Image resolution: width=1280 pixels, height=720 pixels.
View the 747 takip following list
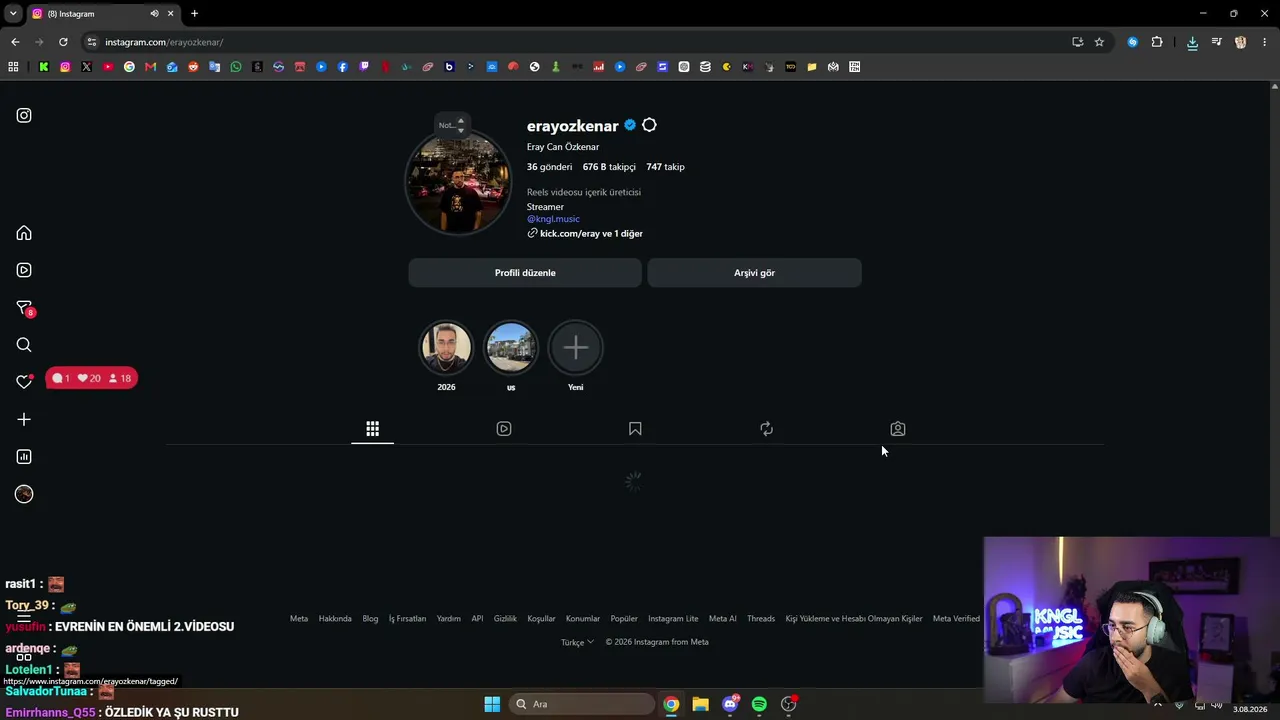(665, 167)
